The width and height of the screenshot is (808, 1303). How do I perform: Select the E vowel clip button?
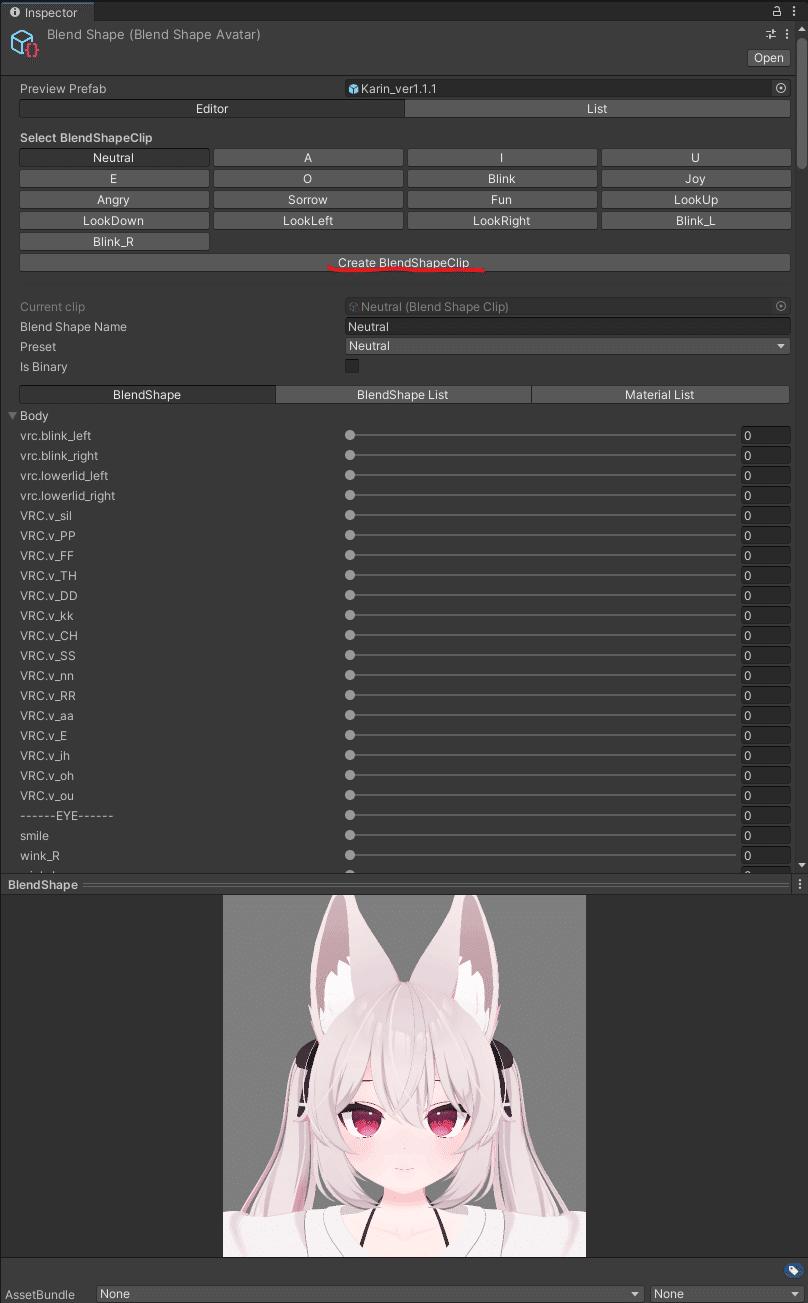114,179
